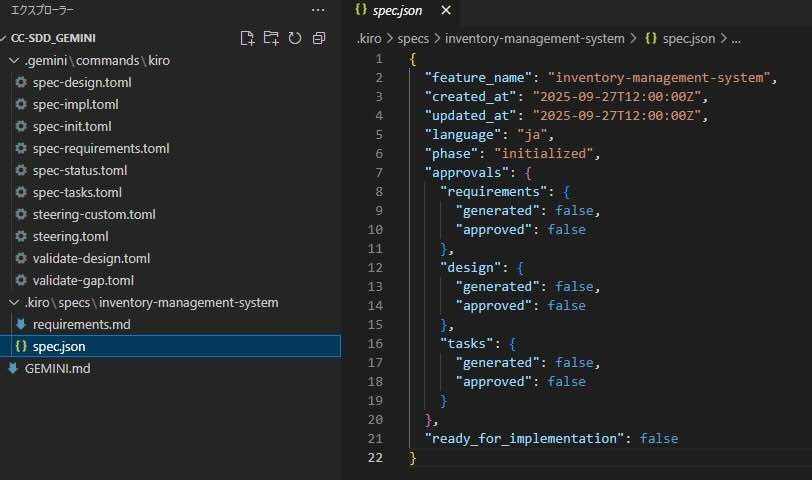
Task: Click the gear icon beside spec-design.toml
Action: point(21,83)
